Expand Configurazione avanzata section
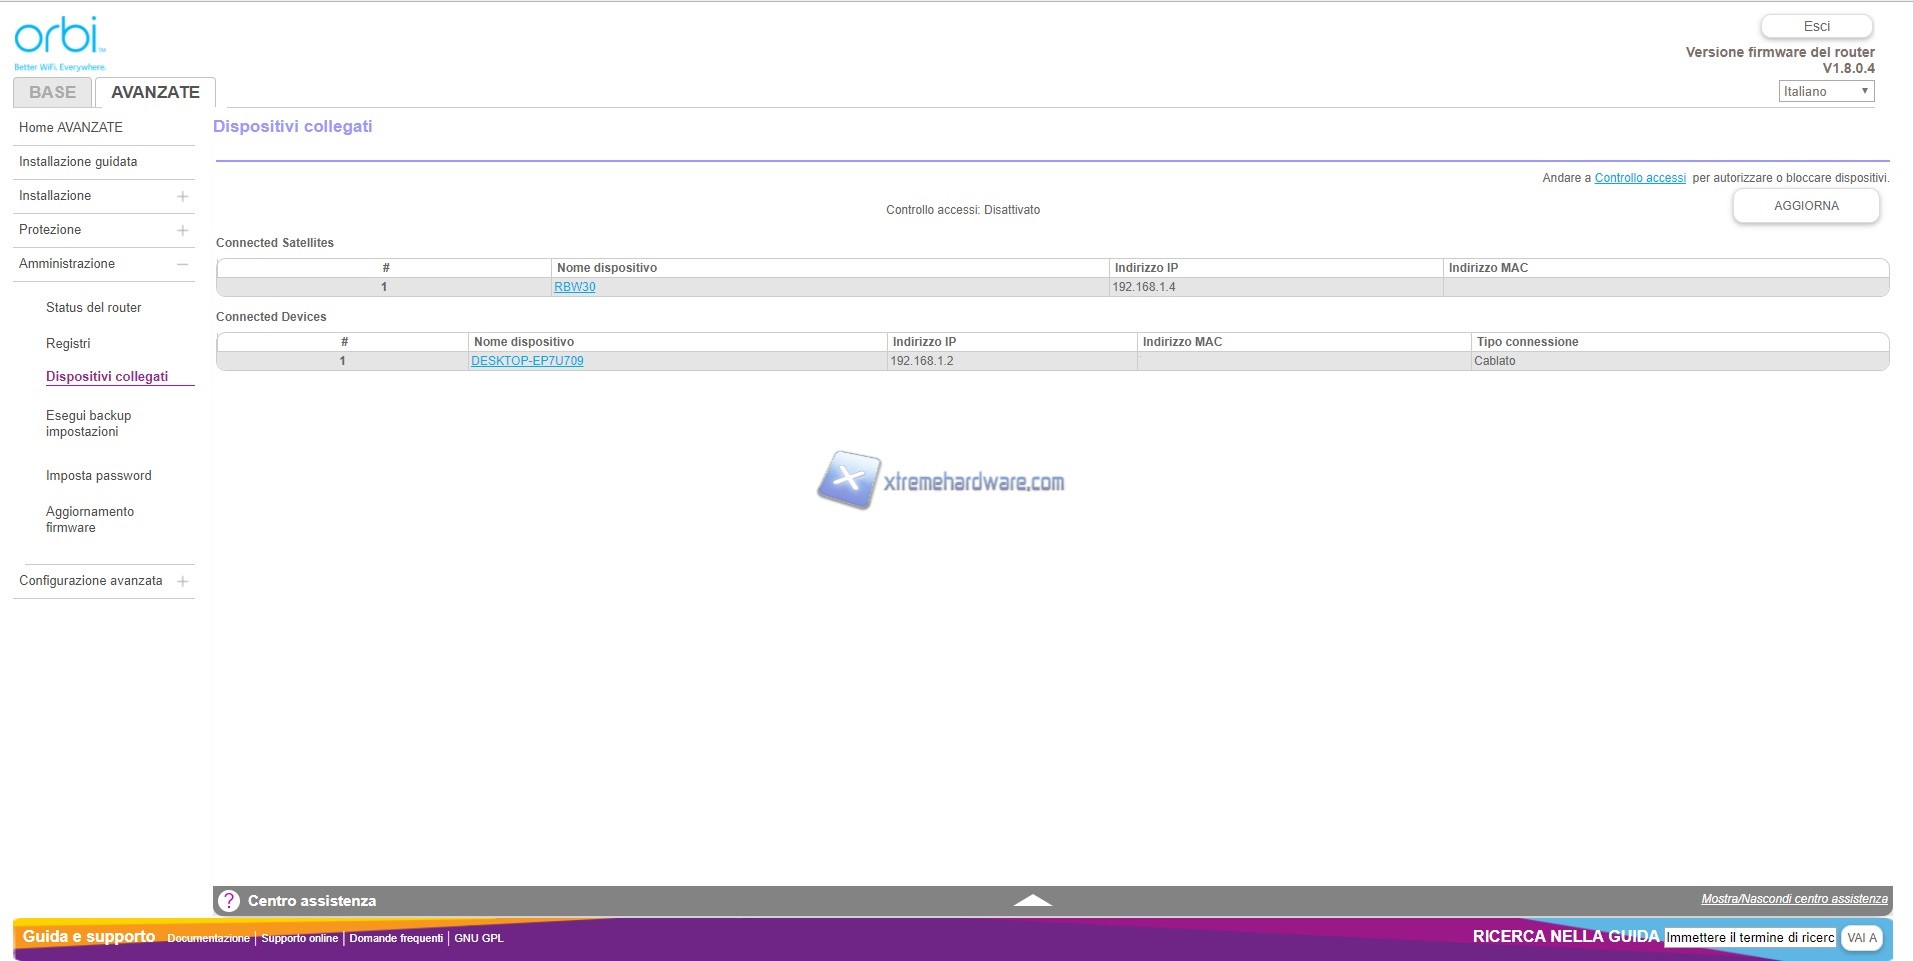The width and height of the screenshot is (1913, 961). click(182, 582)
